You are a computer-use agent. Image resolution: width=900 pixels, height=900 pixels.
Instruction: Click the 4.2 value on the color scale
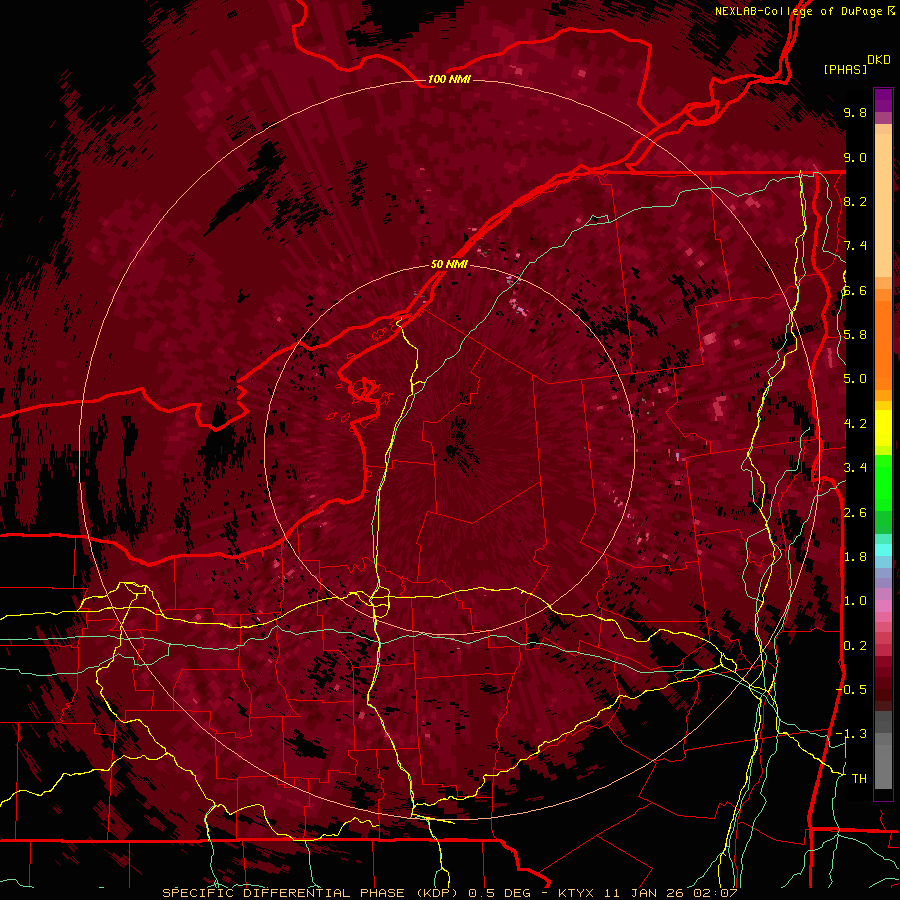point(855,424)
